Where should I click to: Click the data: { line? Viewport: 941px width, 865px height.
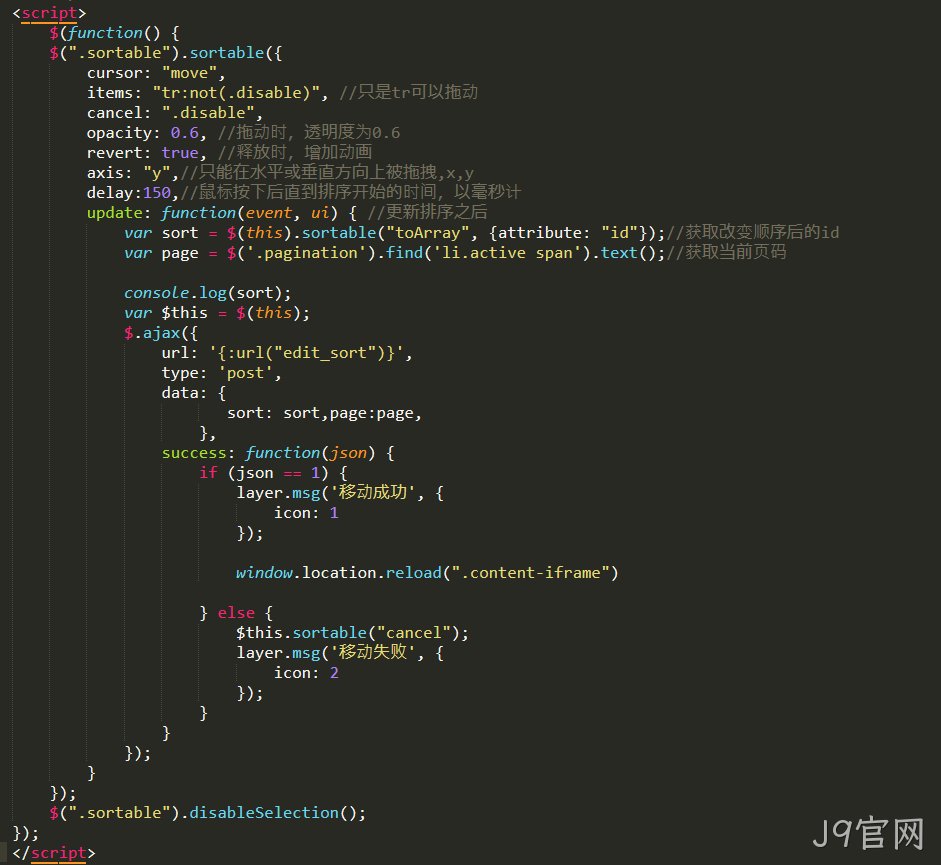click(x=194, y=393)
